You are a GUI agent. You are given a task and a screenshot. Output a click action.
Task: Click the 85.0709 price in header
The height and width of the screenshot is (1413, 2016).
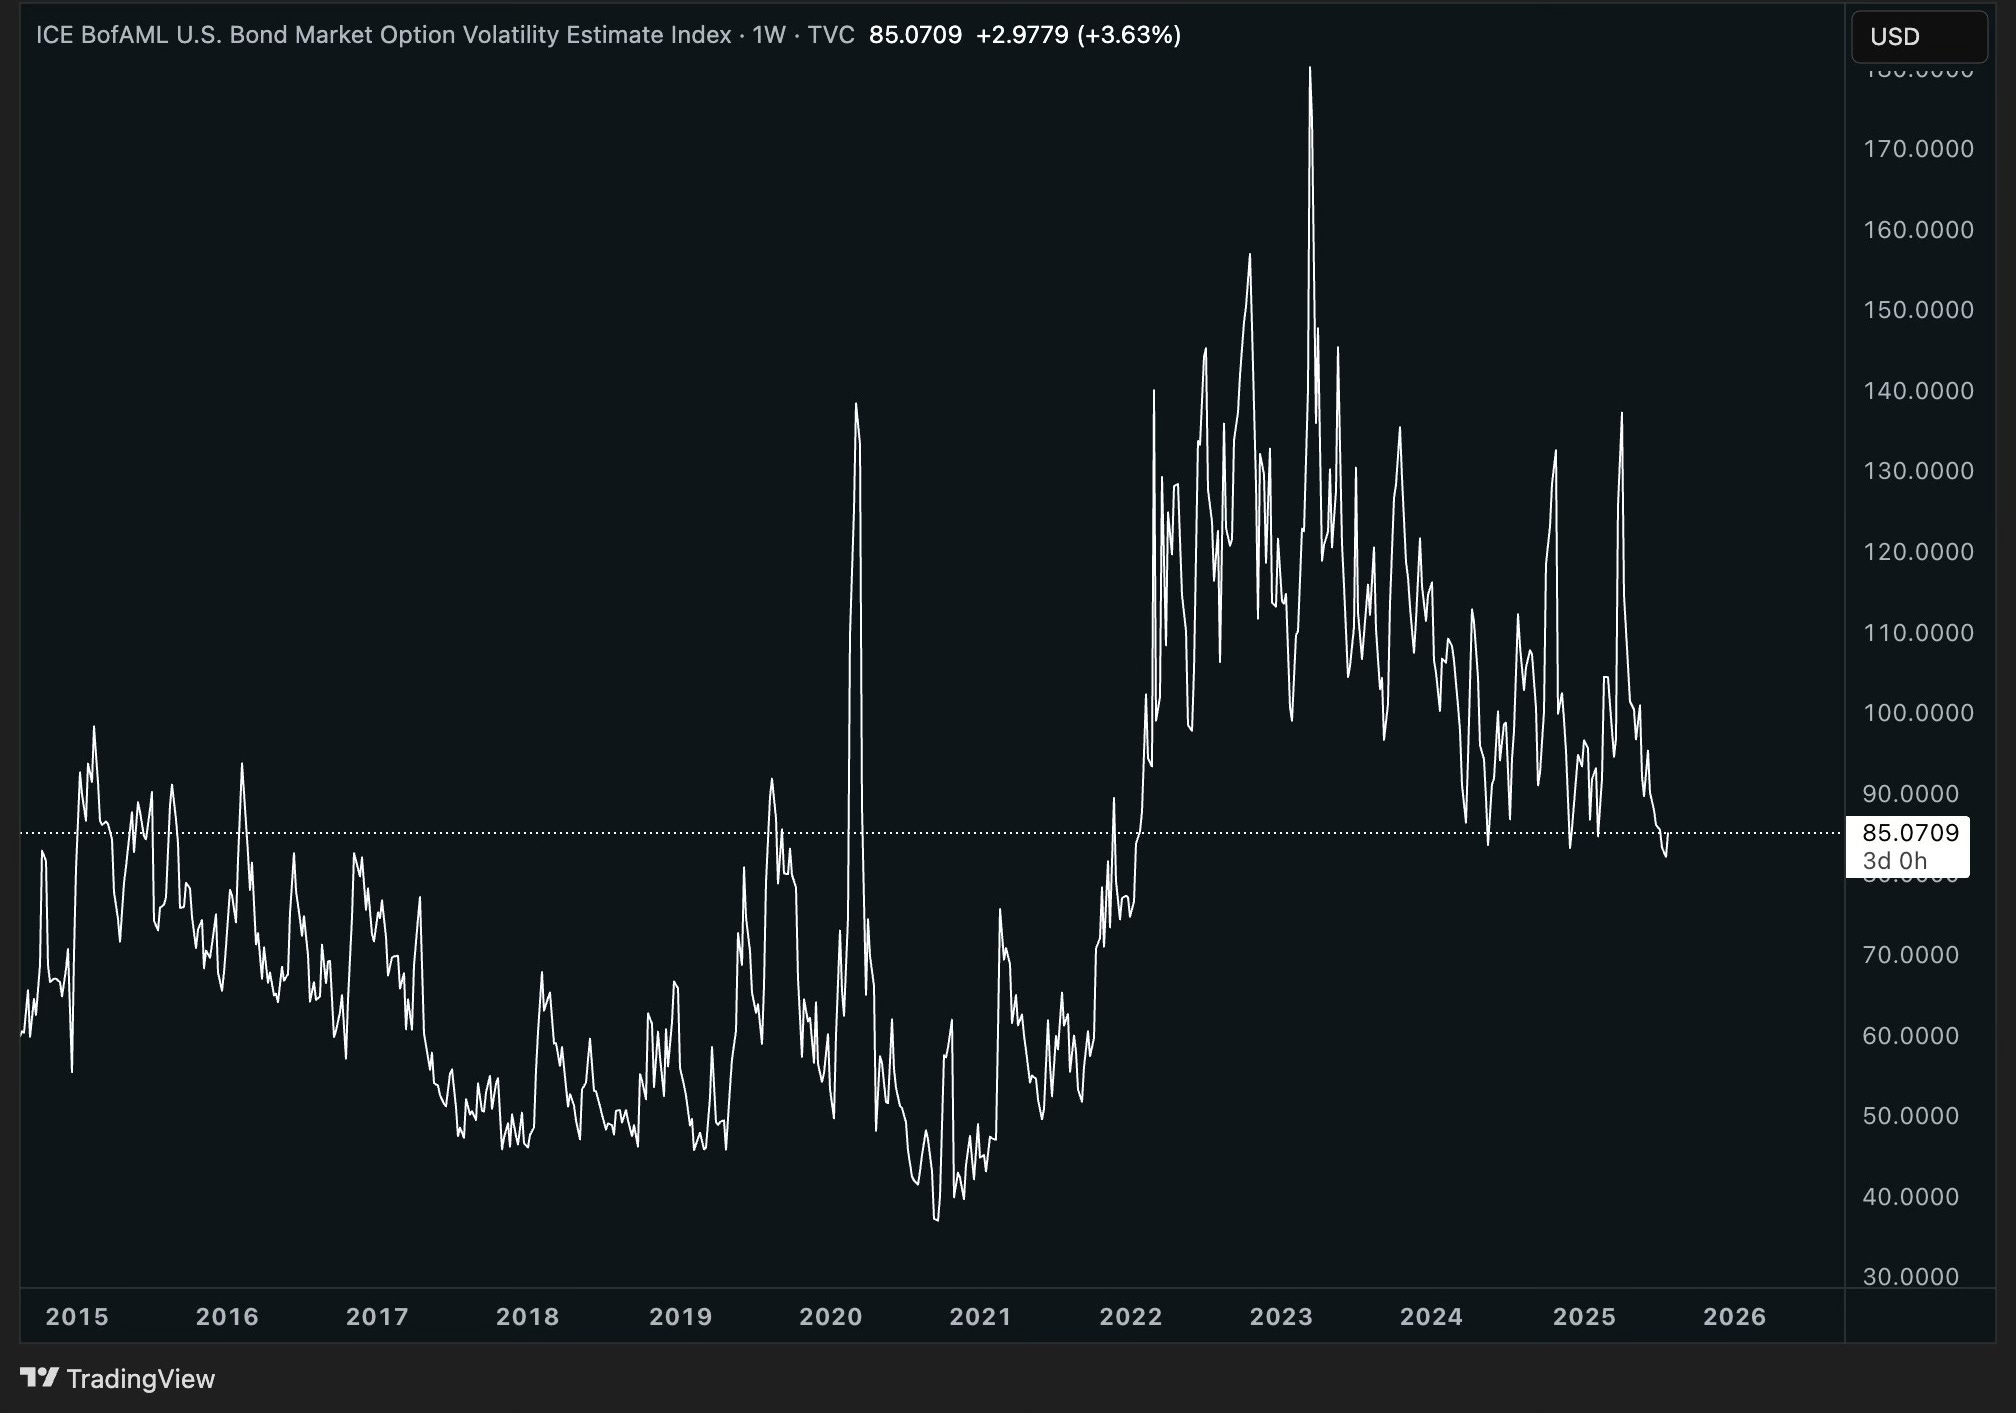click(915, 35)
